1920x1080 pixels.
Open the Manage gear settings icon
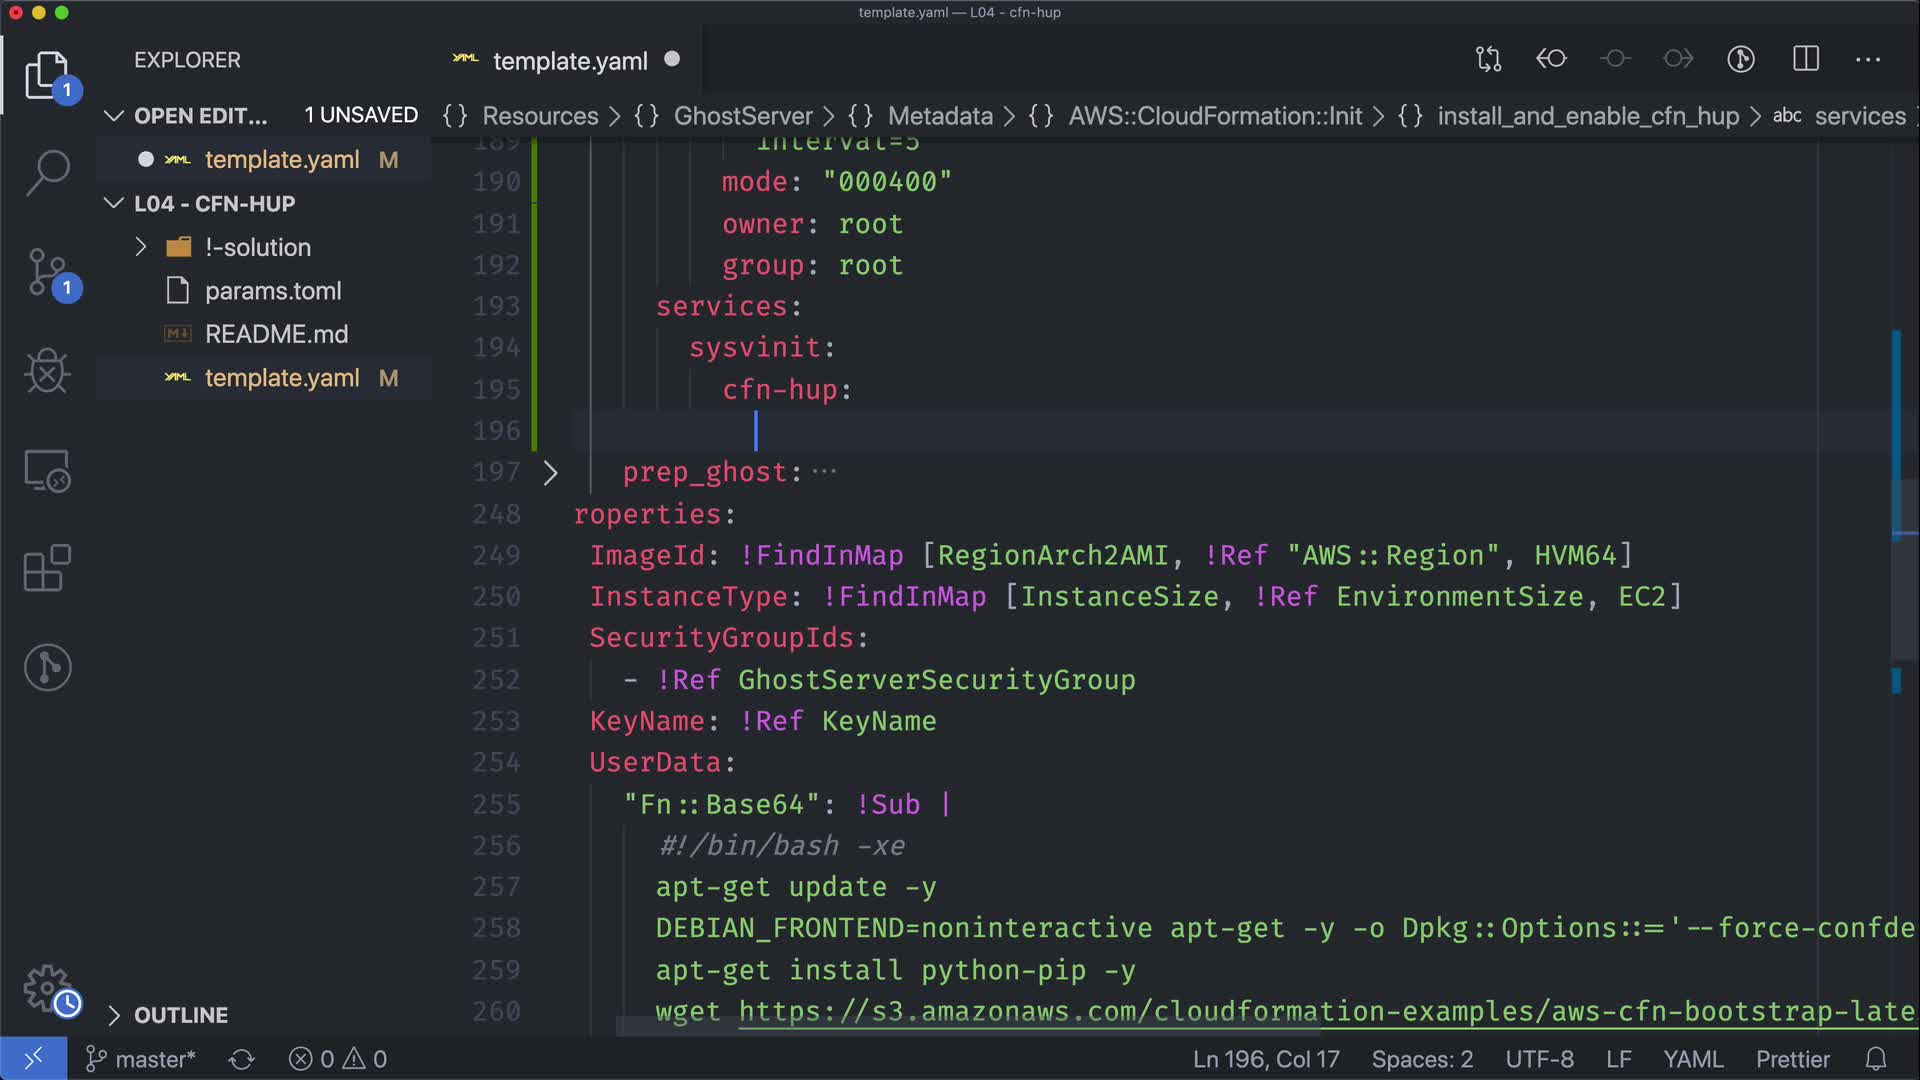coord(47,989)
